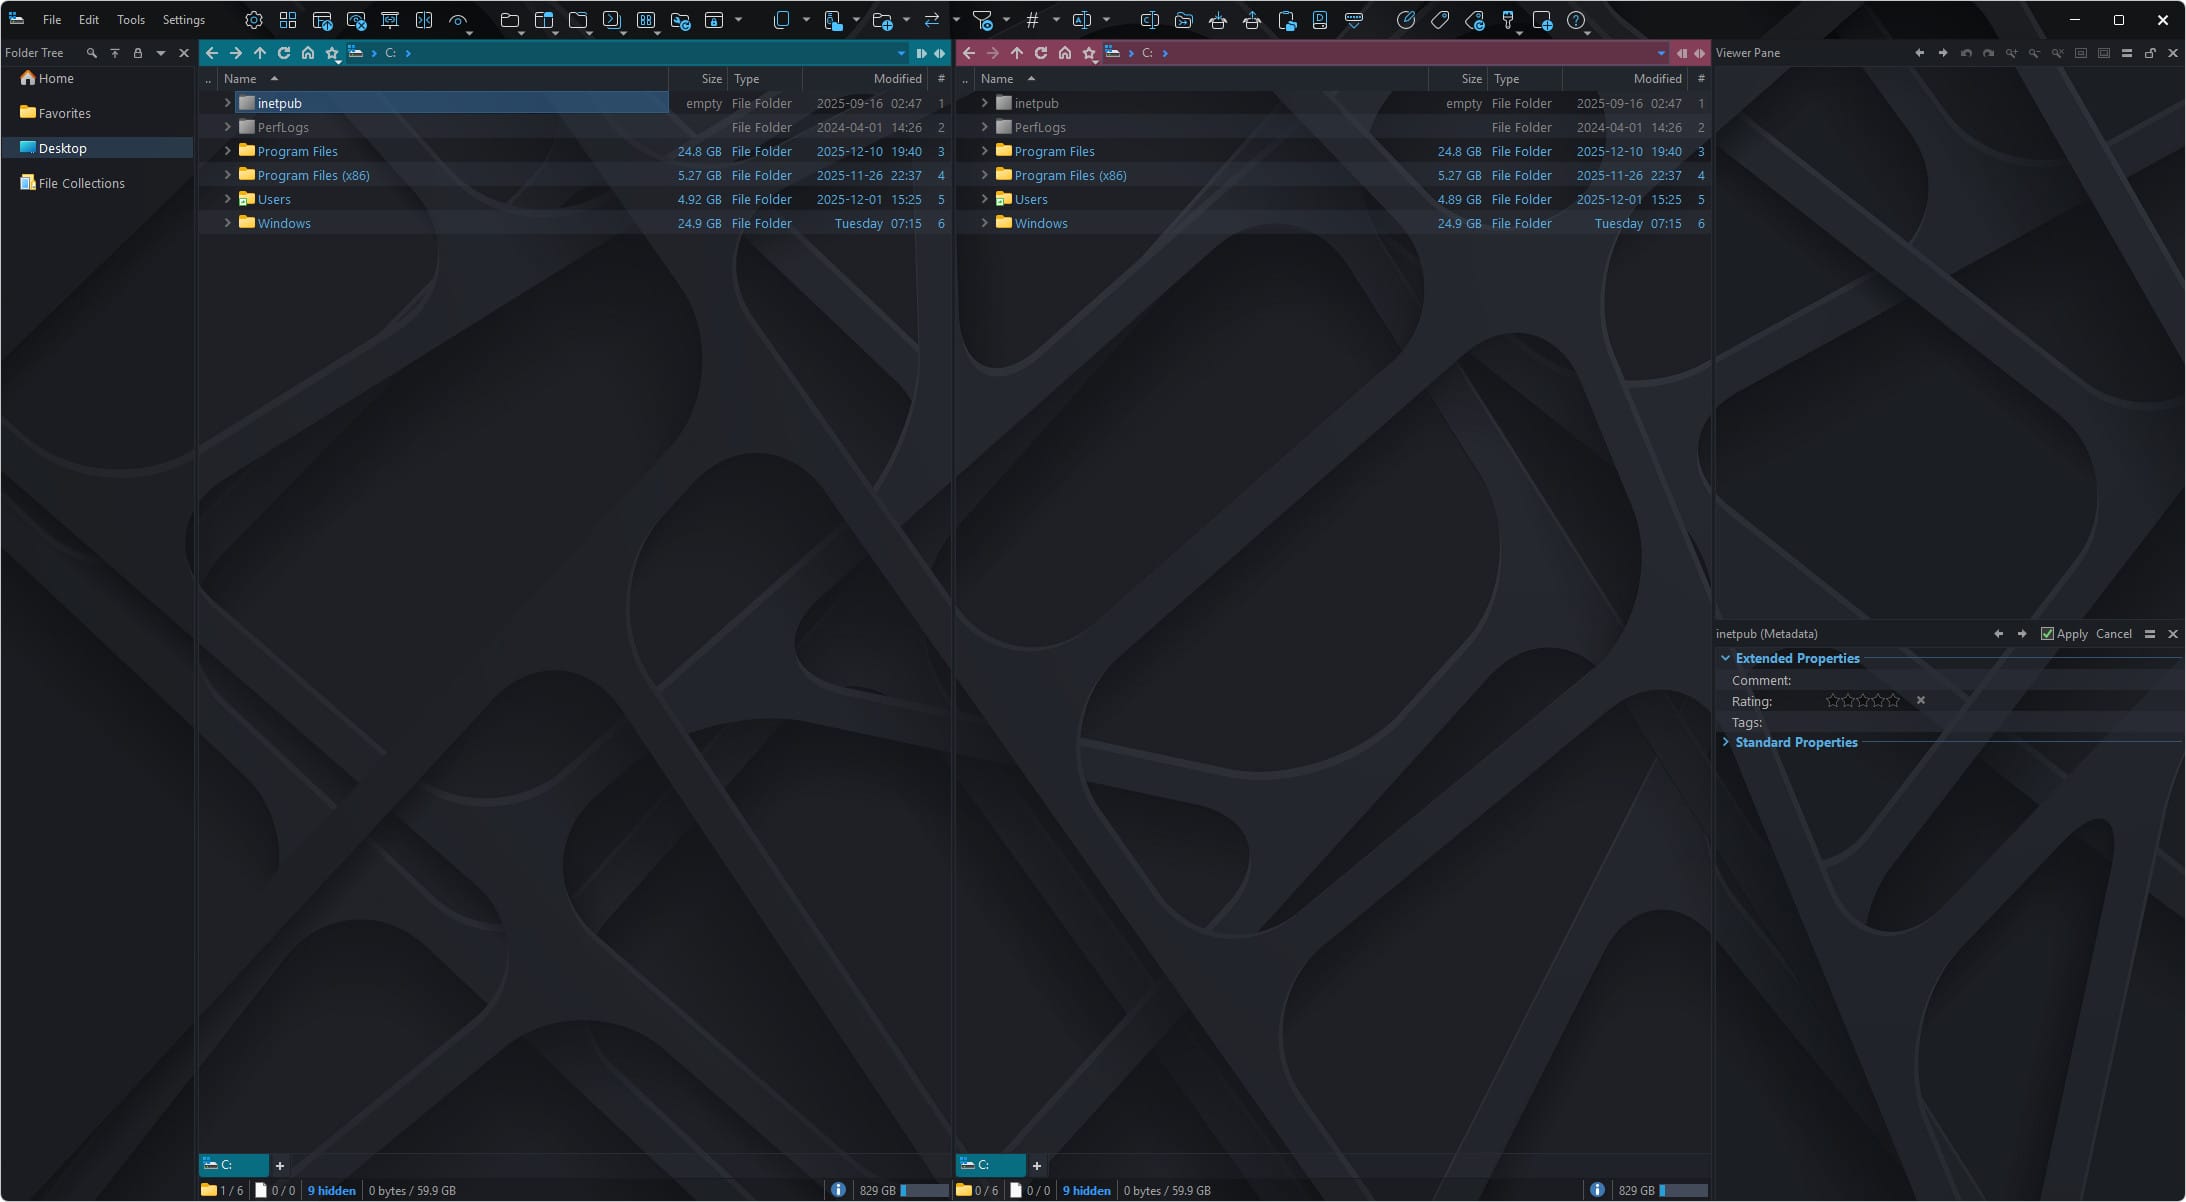2186x1202 pixels.
Task: Go up a folder in right pane
Action: pos(1017,53)
